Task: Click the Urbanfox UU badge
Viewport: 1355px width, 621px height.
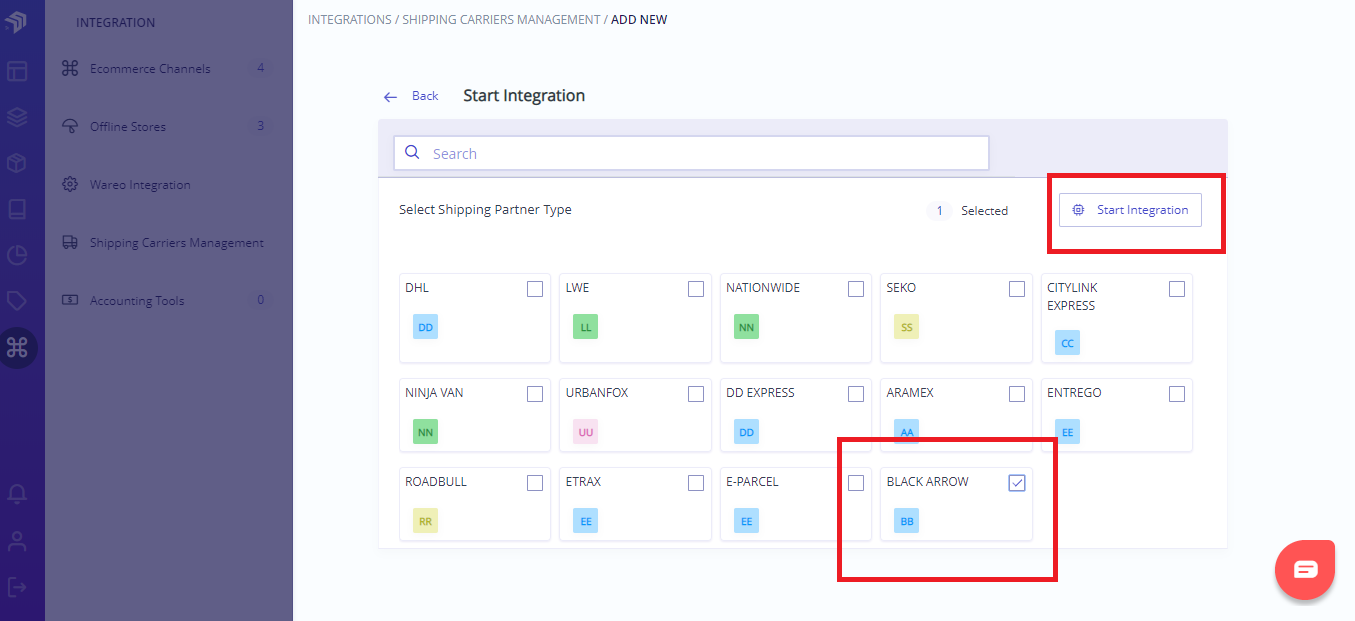Action: pos(585,432)
